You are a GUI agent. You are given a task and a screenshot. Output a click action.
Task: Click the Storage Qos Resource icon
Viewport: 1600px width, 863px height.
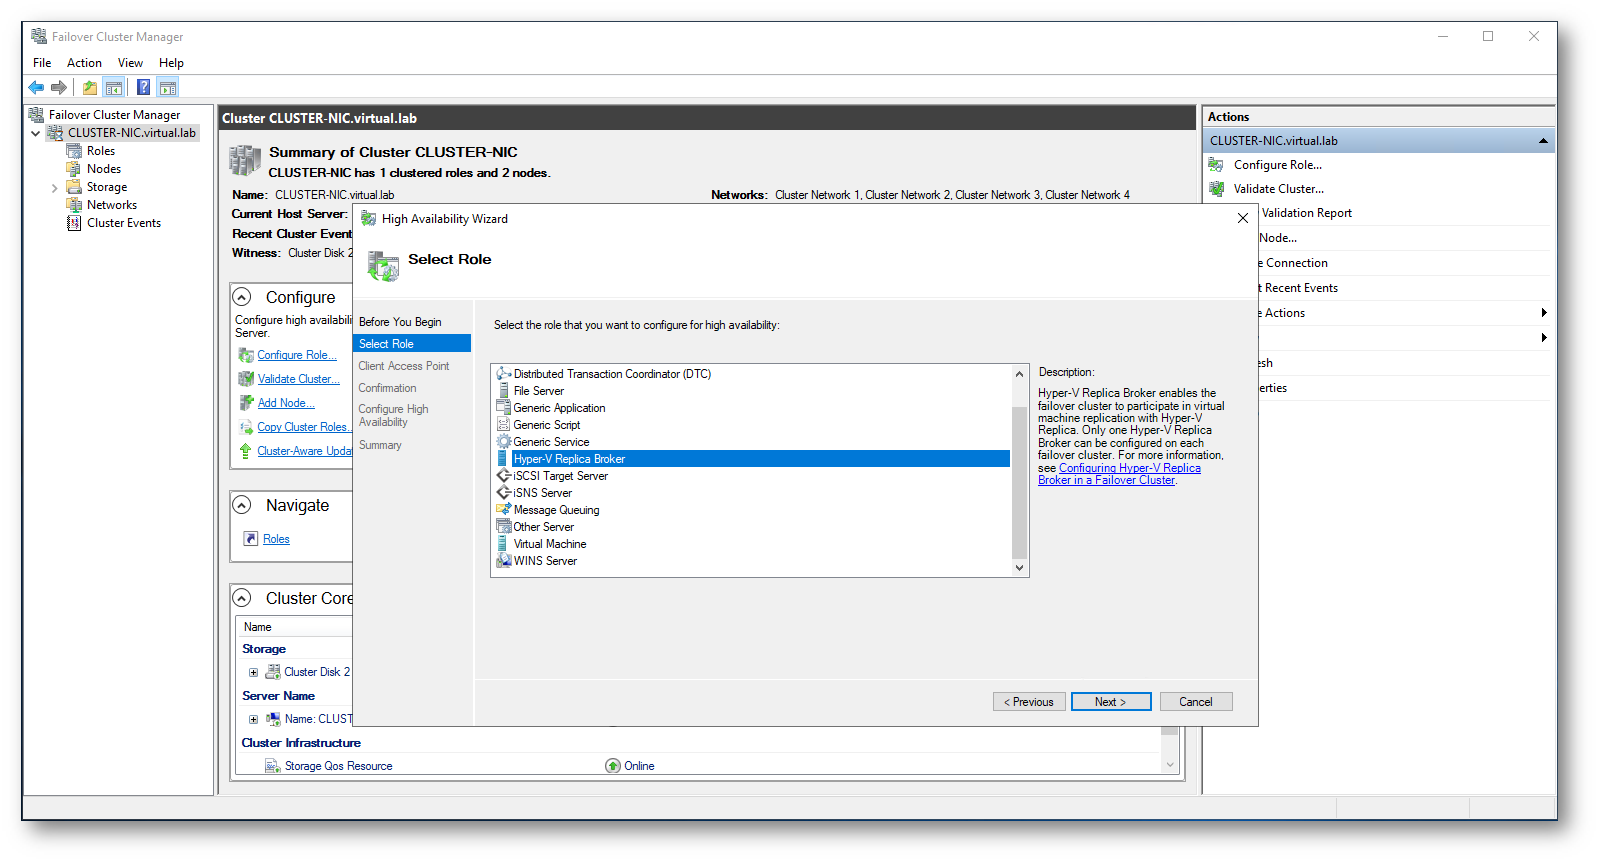272,766
